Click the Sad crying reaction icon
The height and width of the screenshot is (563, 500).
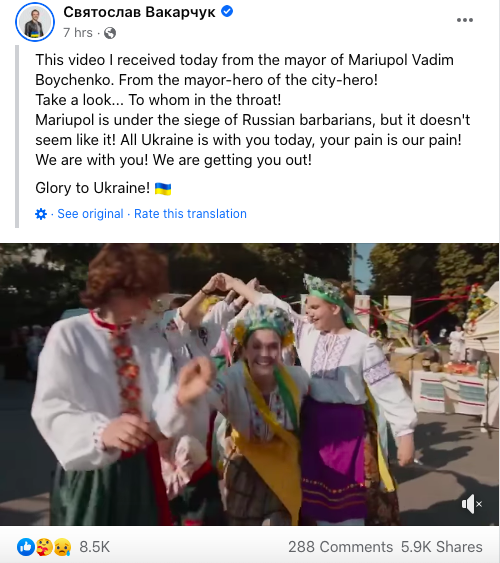point(62,547)
